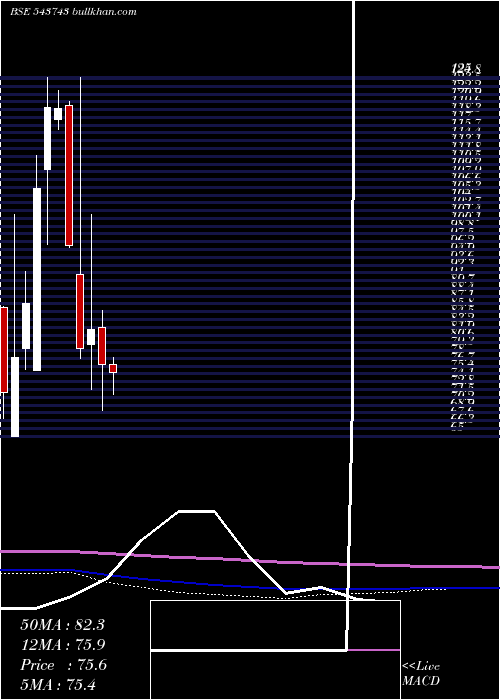Click the tallest red candlestick body
The width and height of the screenshot is (500, 700).
coord(69,175)
